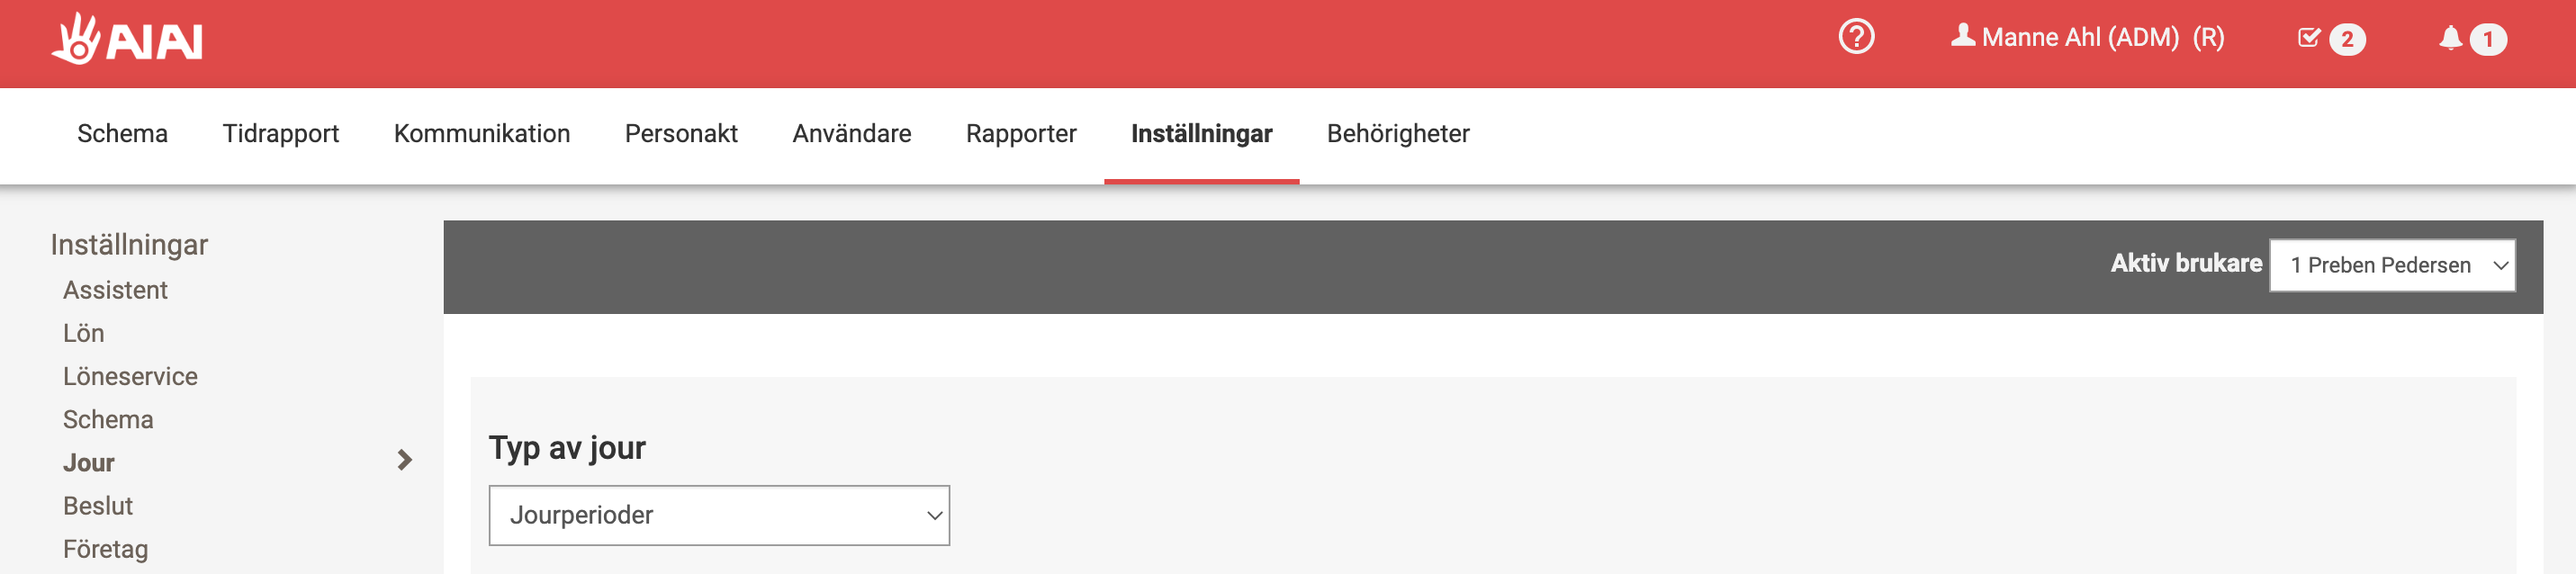Open the Jourperioder type dropdown

pos(719,515)
